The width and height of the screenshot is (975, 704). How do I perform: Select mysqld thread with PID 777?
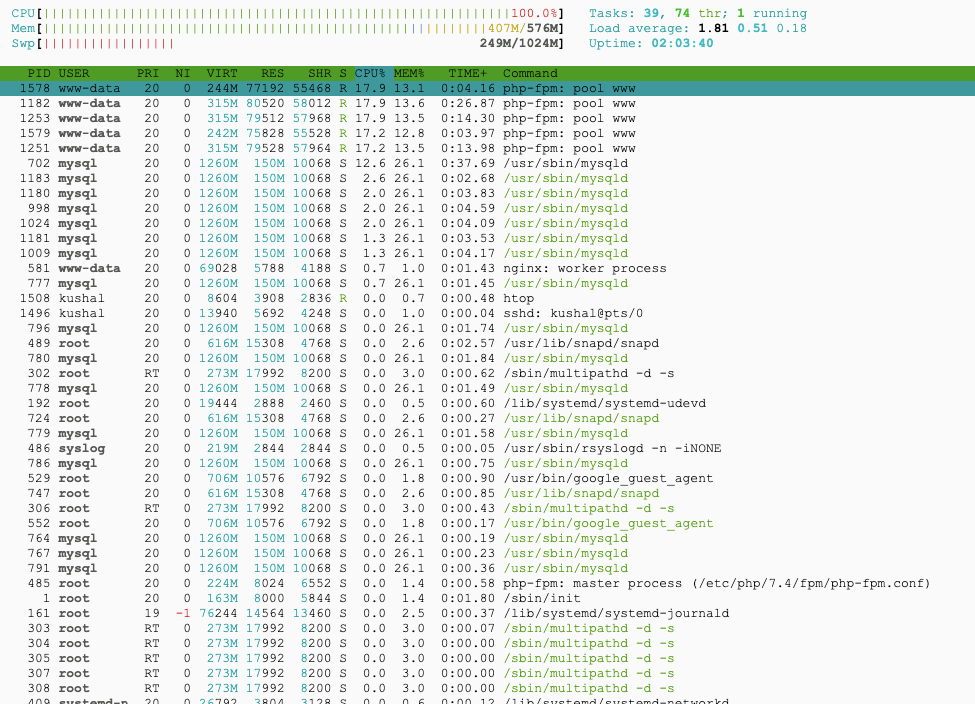pos(488,283)
